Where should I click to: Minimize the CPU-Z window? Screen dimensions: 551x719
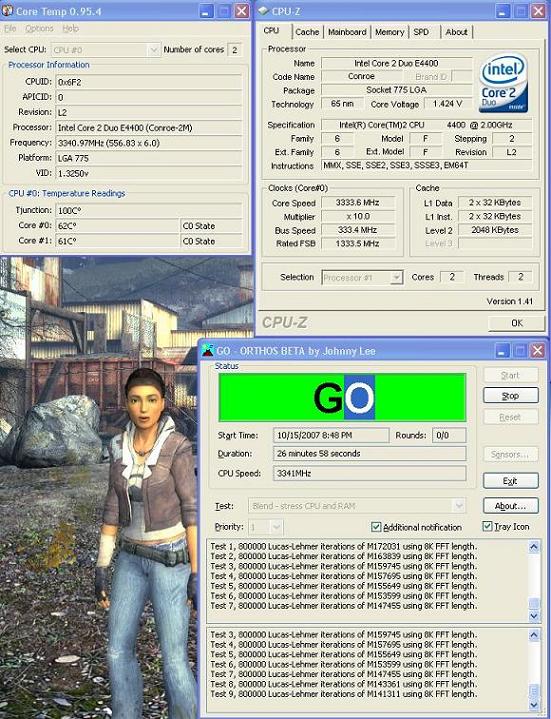[x=502, y=11]
